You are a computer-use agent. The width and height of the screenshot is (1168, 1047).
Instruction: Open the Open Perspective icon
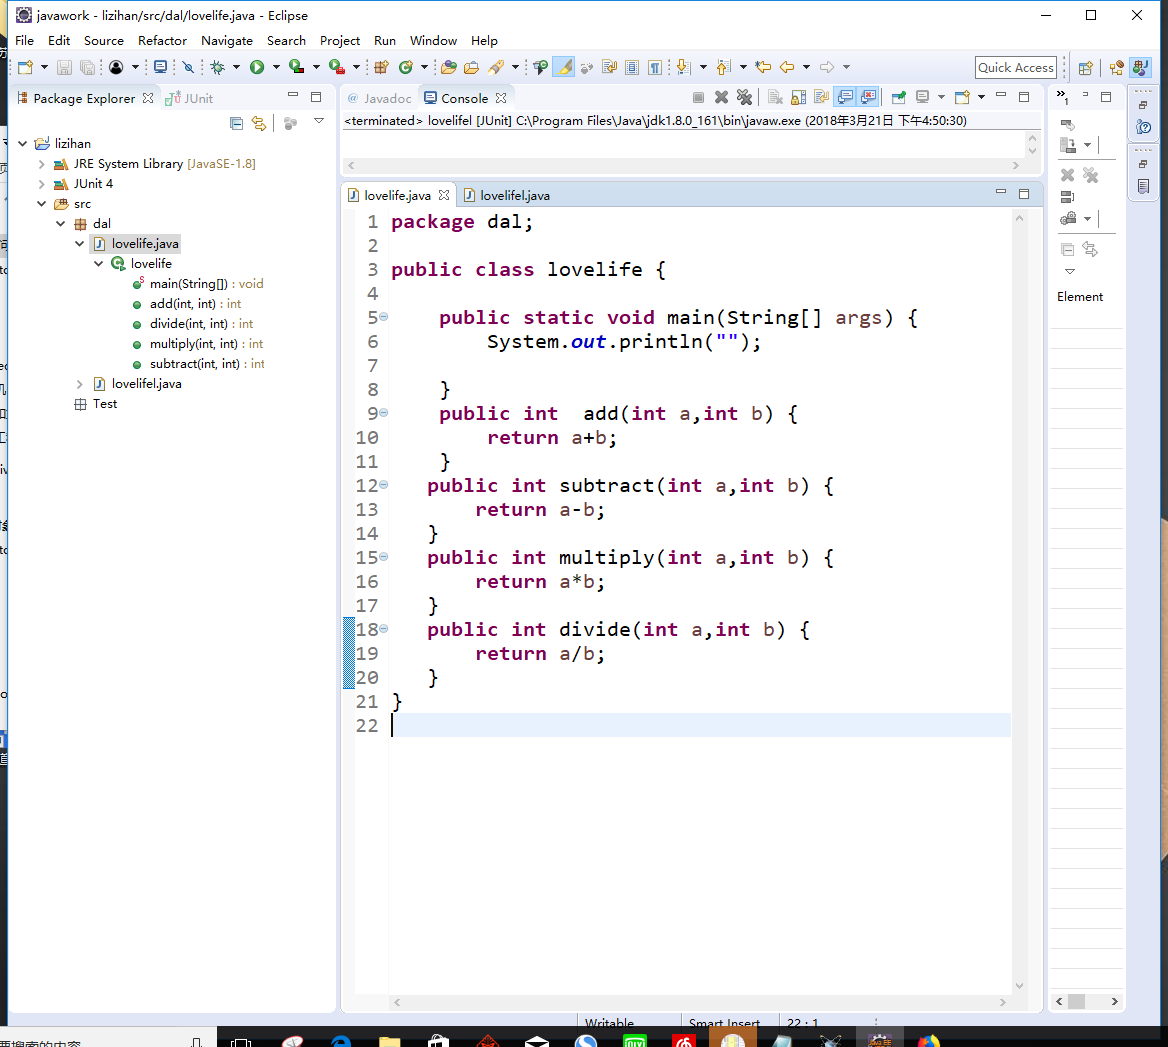pyautogui.click(x=1086, y=68)
